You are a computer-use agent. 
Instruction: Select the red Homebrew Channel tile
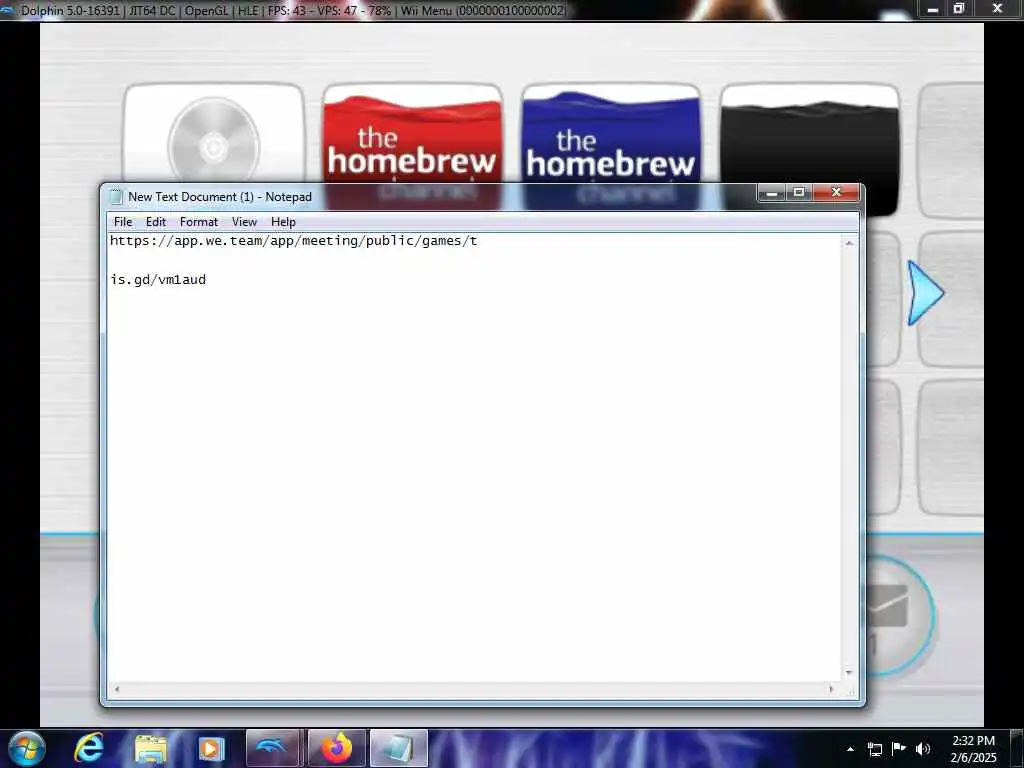pyautogui.click(x=413, y=134)
